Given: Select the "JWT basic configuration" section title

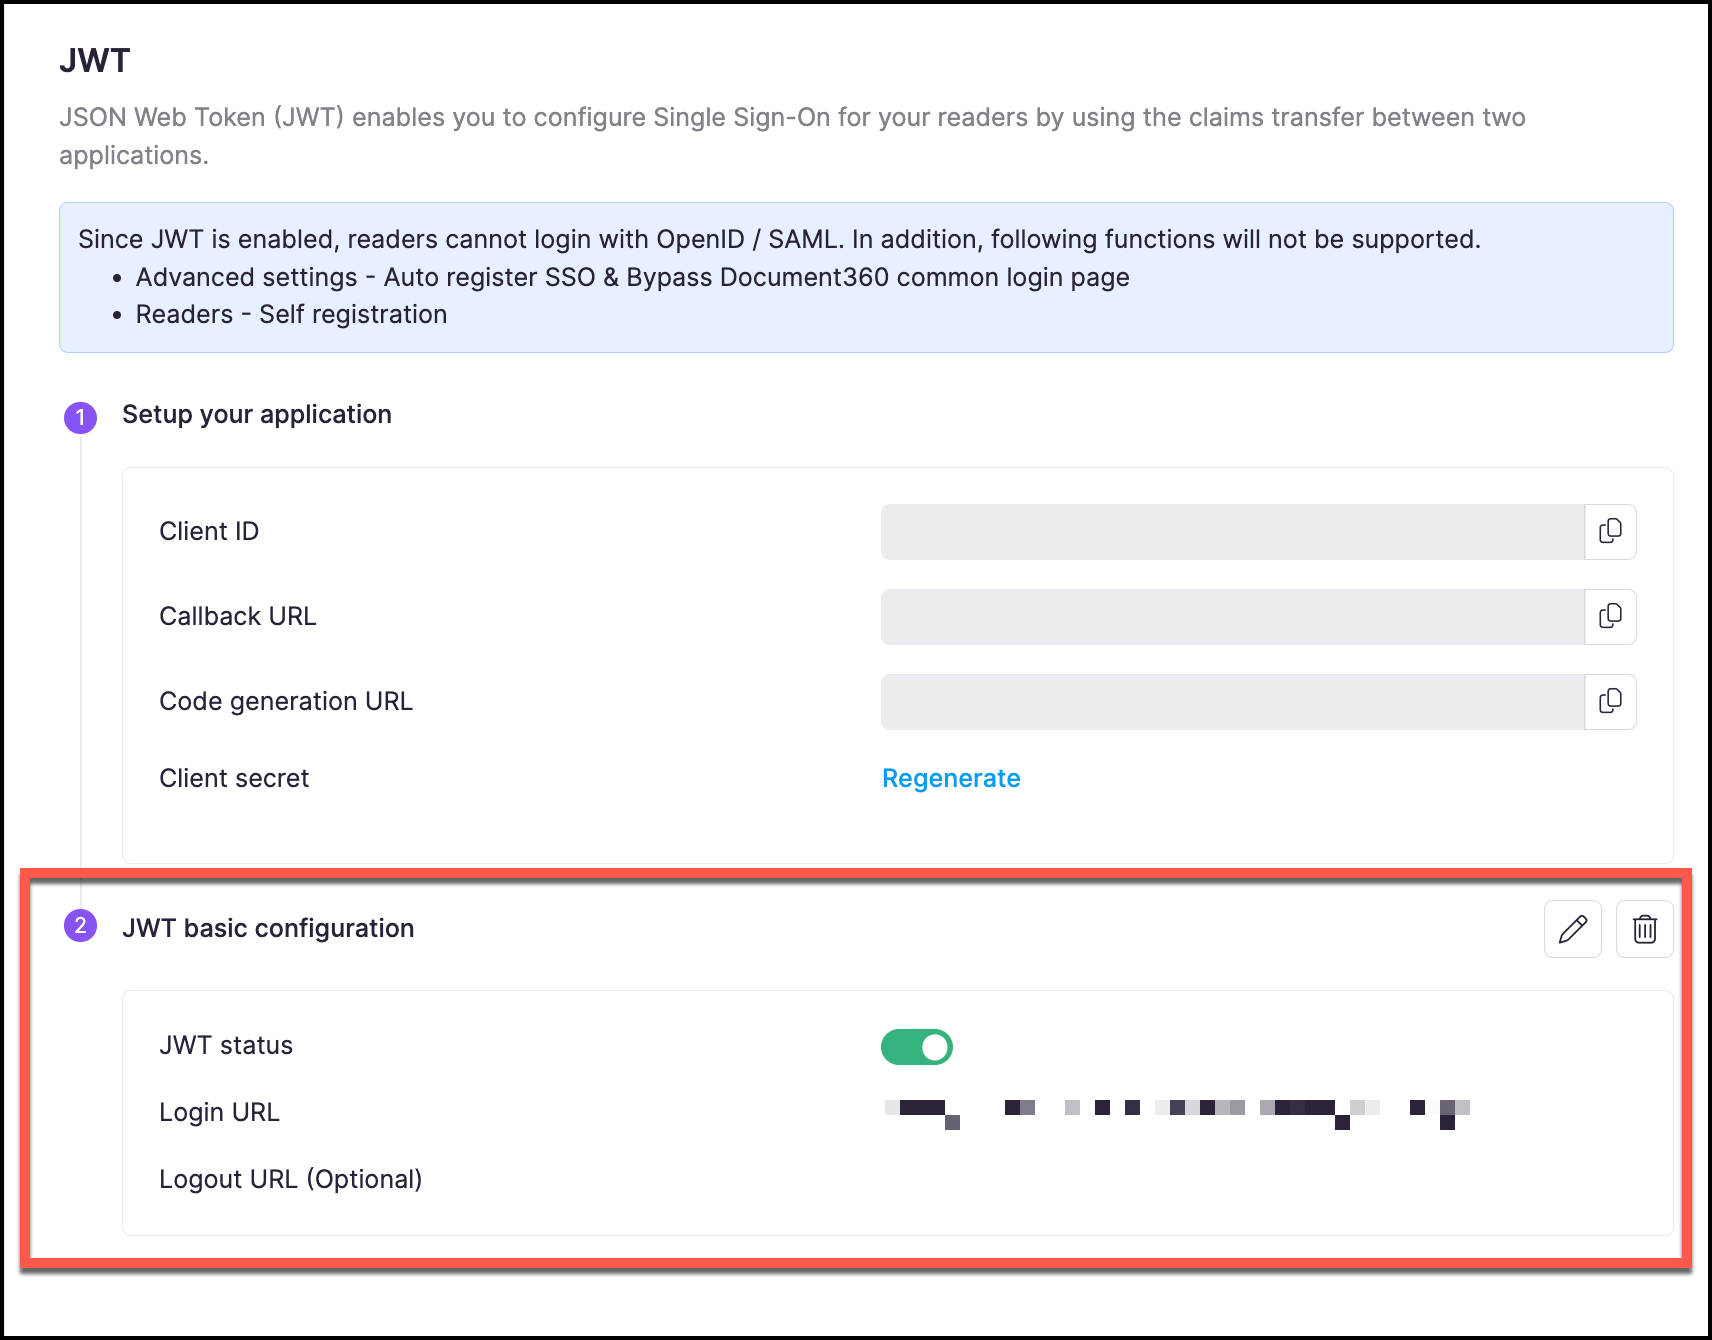Looking at the screenshot, I should click(x=268, y=928).
